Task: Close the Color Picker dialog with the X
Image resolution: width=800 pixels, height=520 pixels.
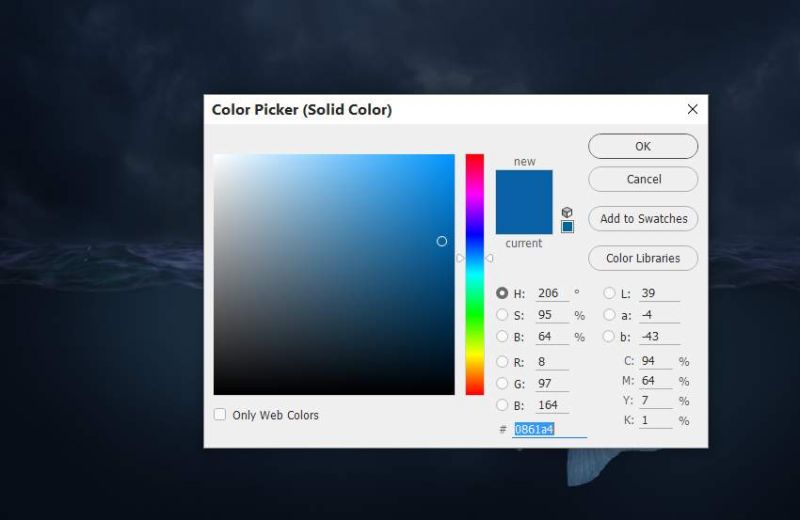Action: [692, 109]
